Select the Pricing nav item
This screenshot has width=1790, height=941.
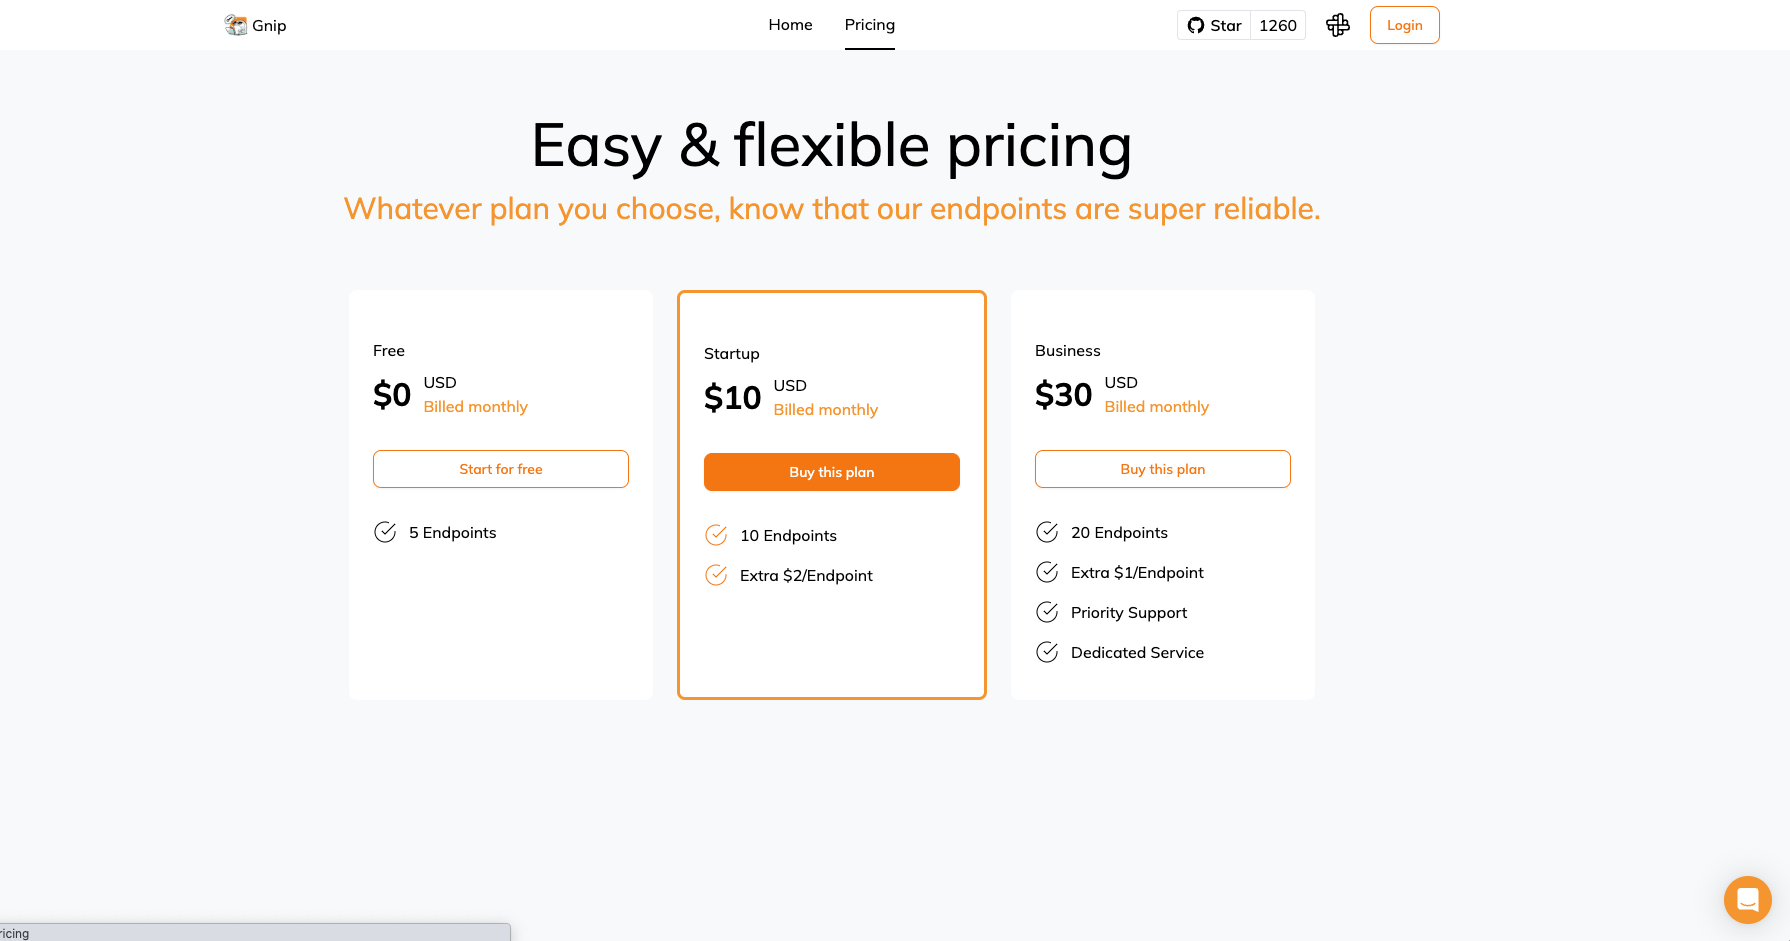coord(870,25)
